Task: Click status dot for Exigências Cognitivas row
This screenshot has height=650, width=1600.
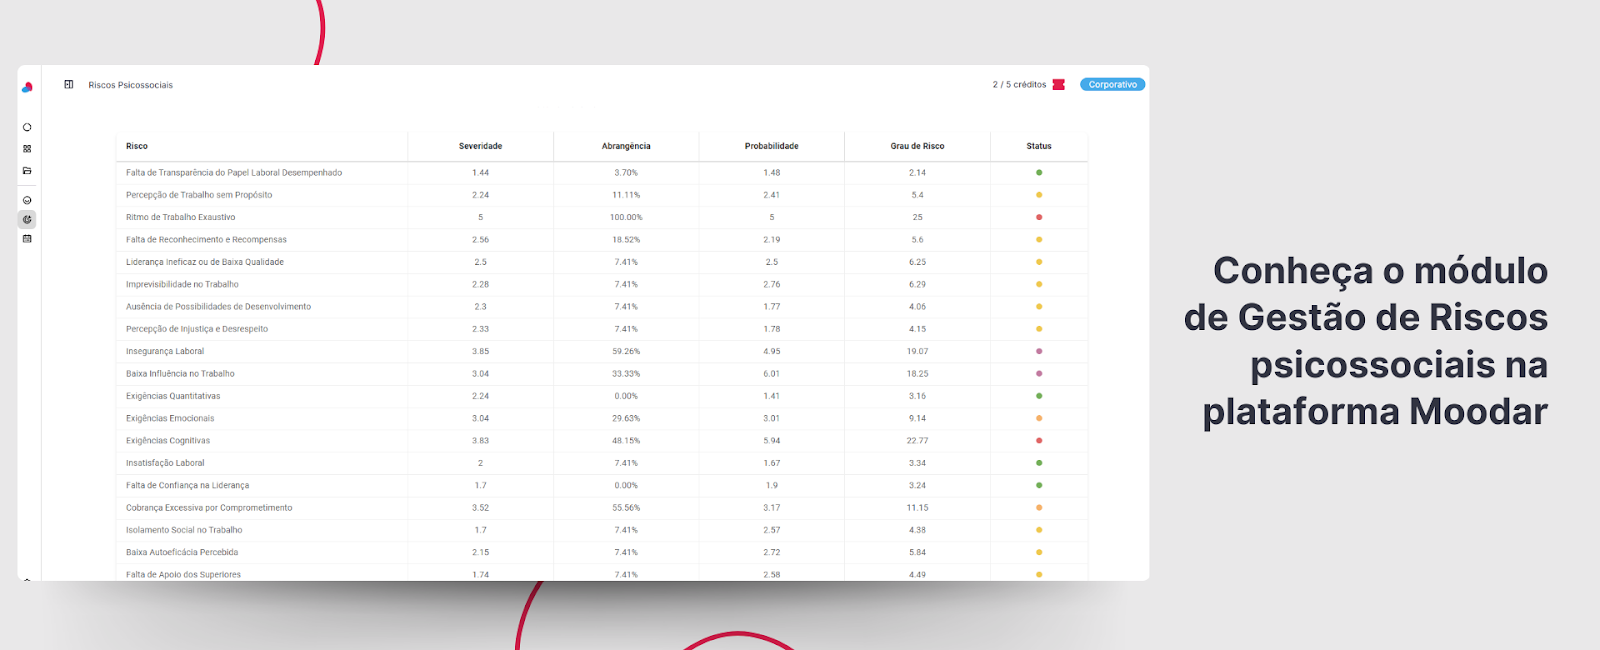Action: click(x=1039, y=441)
